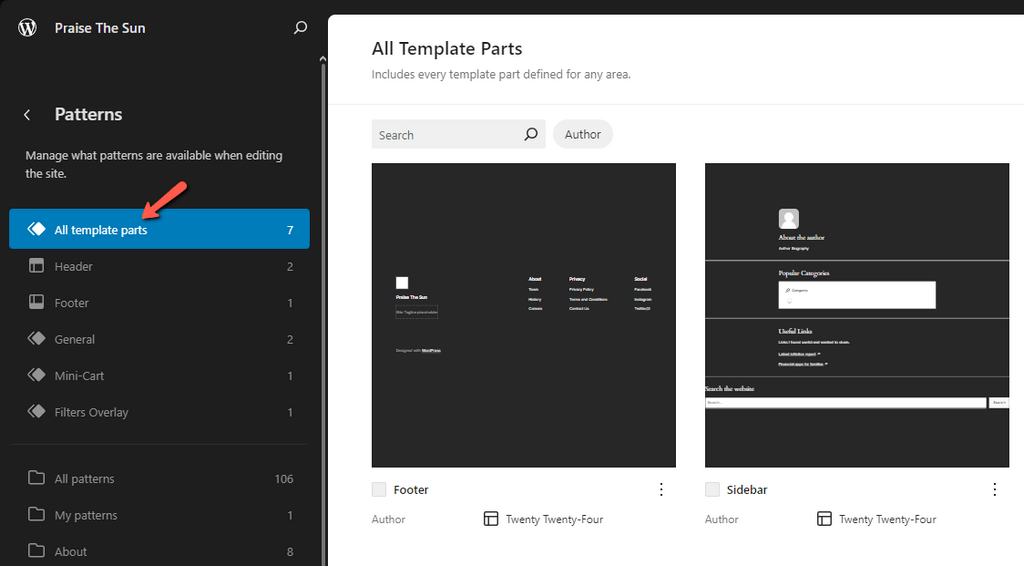Click Twenty Twenty-Four theme icon under Footer
1024x566 pixels.
pyautogui.click(x=491, y=519)
